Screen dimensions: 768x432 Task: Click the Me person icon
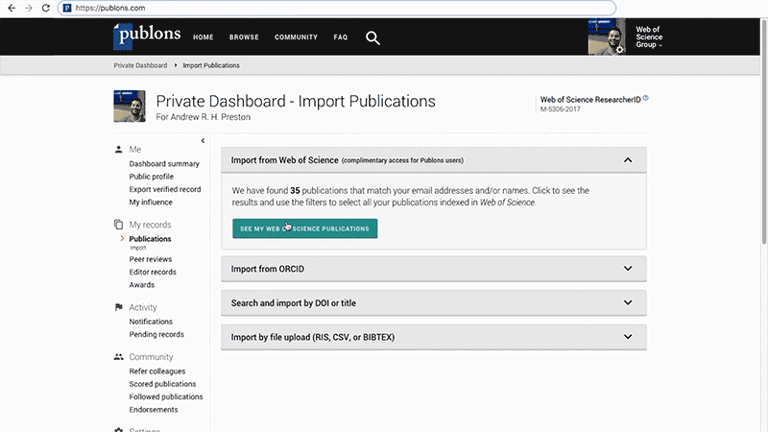(118, 149)
